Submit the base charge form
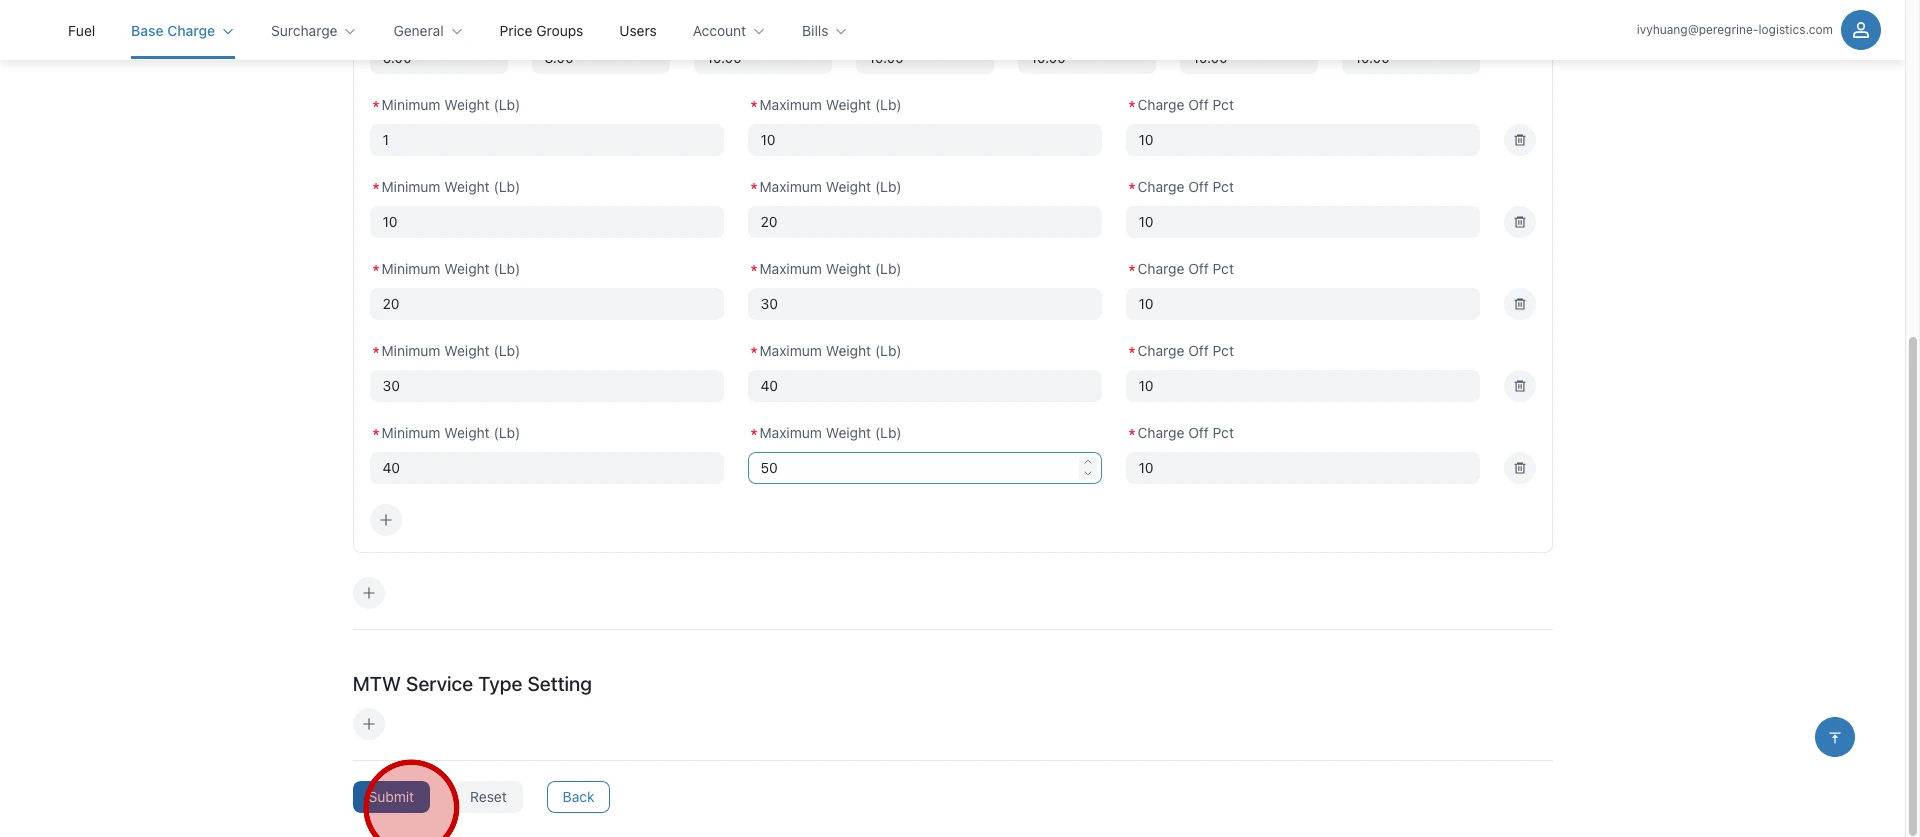 pos(391,797)
